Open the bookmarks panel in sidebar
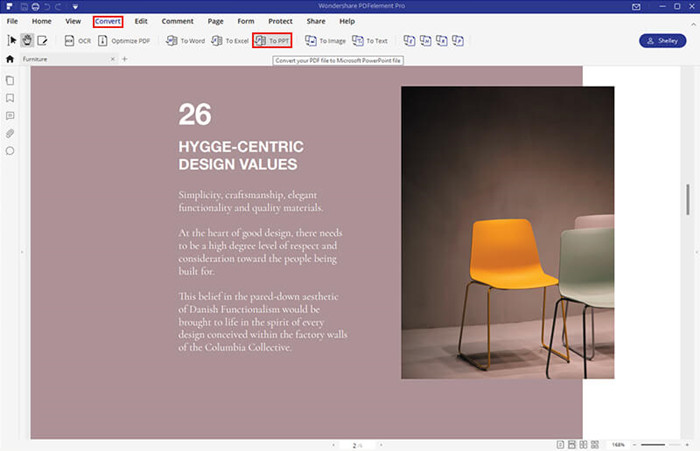 point(10,98)
